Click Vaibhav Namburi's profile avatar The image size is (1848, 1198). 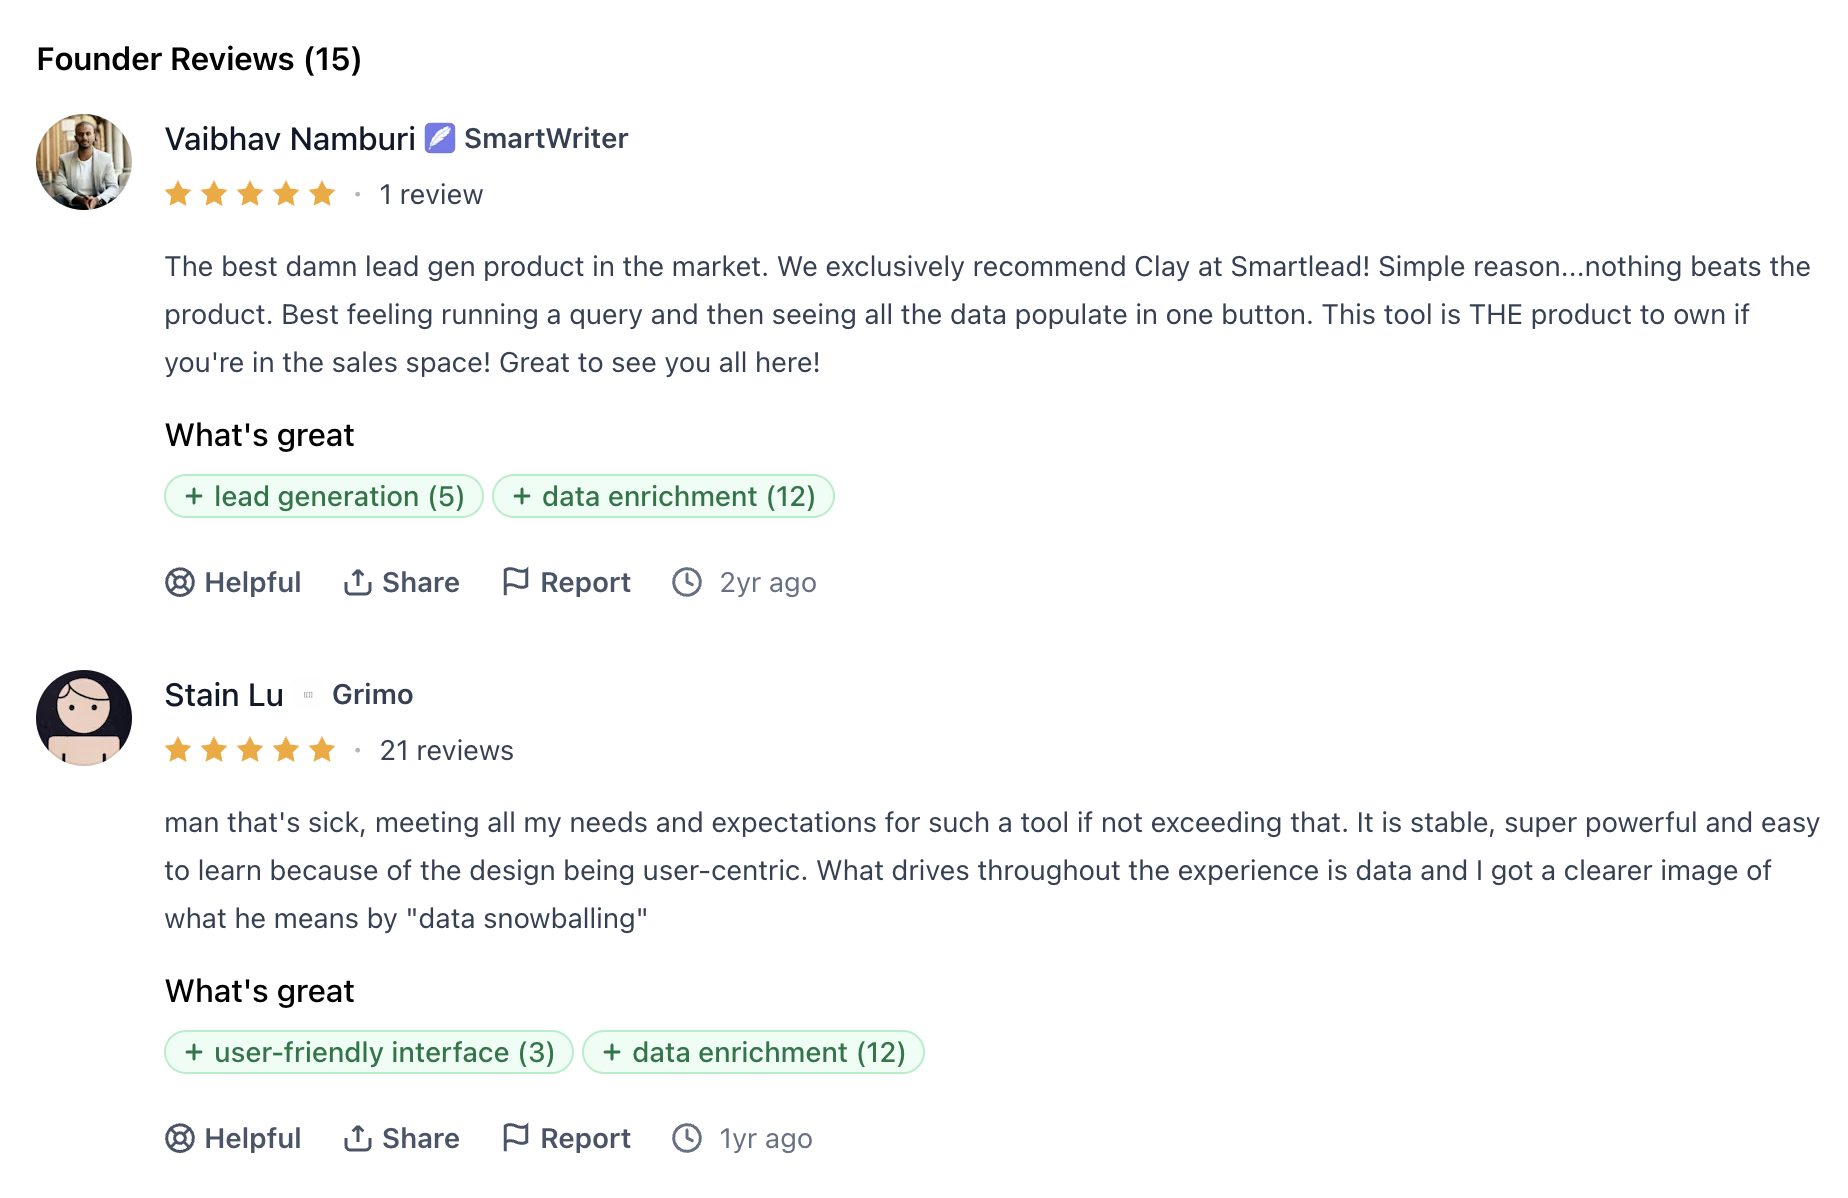coord(84,162)
